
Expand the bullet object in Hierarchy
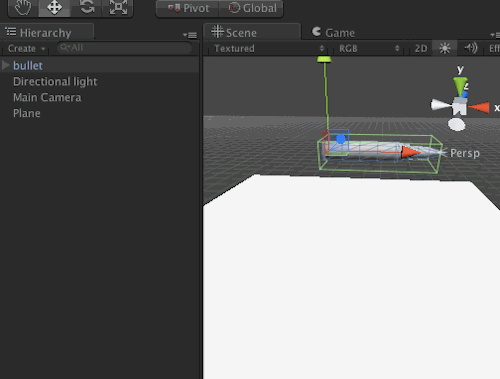[x=6, y=65]
